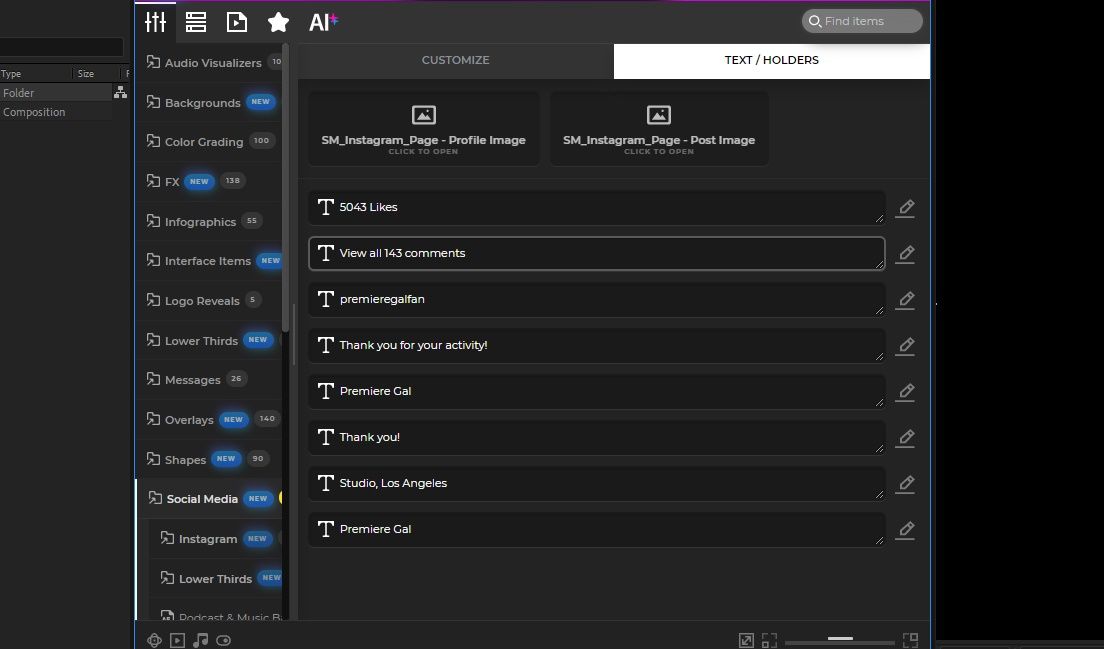The height and width of the screenshot is (649, 1104).
Task: Select the TEXT / HOLDERS tab
Action: [771, 60]
